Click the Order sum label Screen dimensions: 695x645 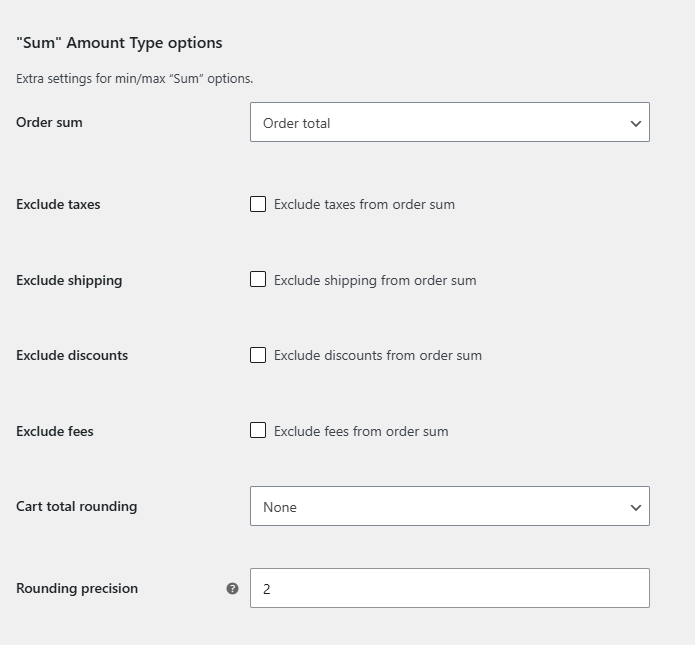49,122
